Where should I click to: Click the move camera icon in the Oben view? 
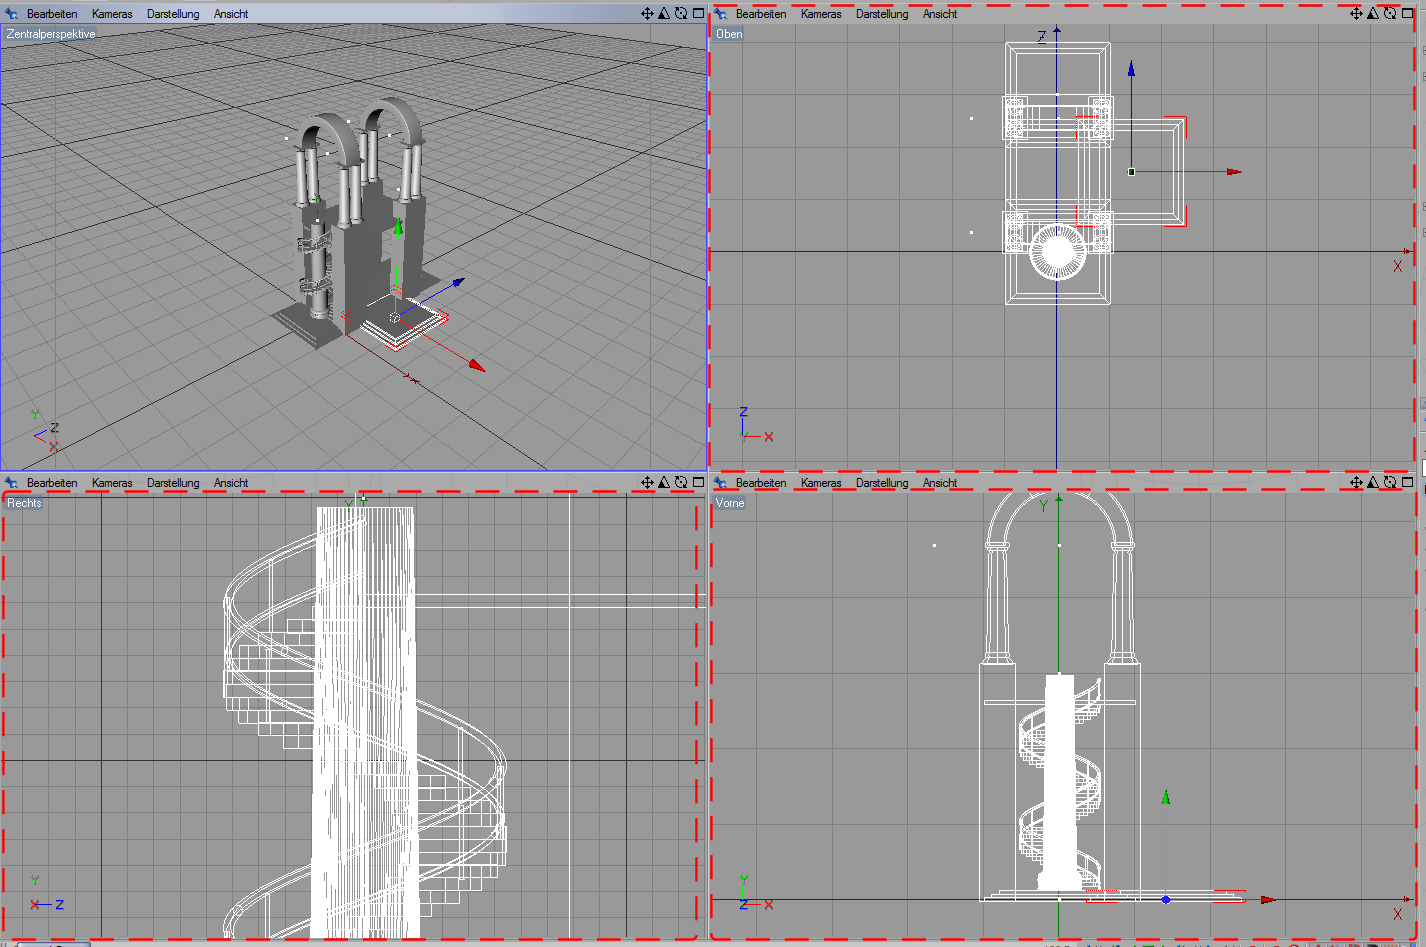1356,13
